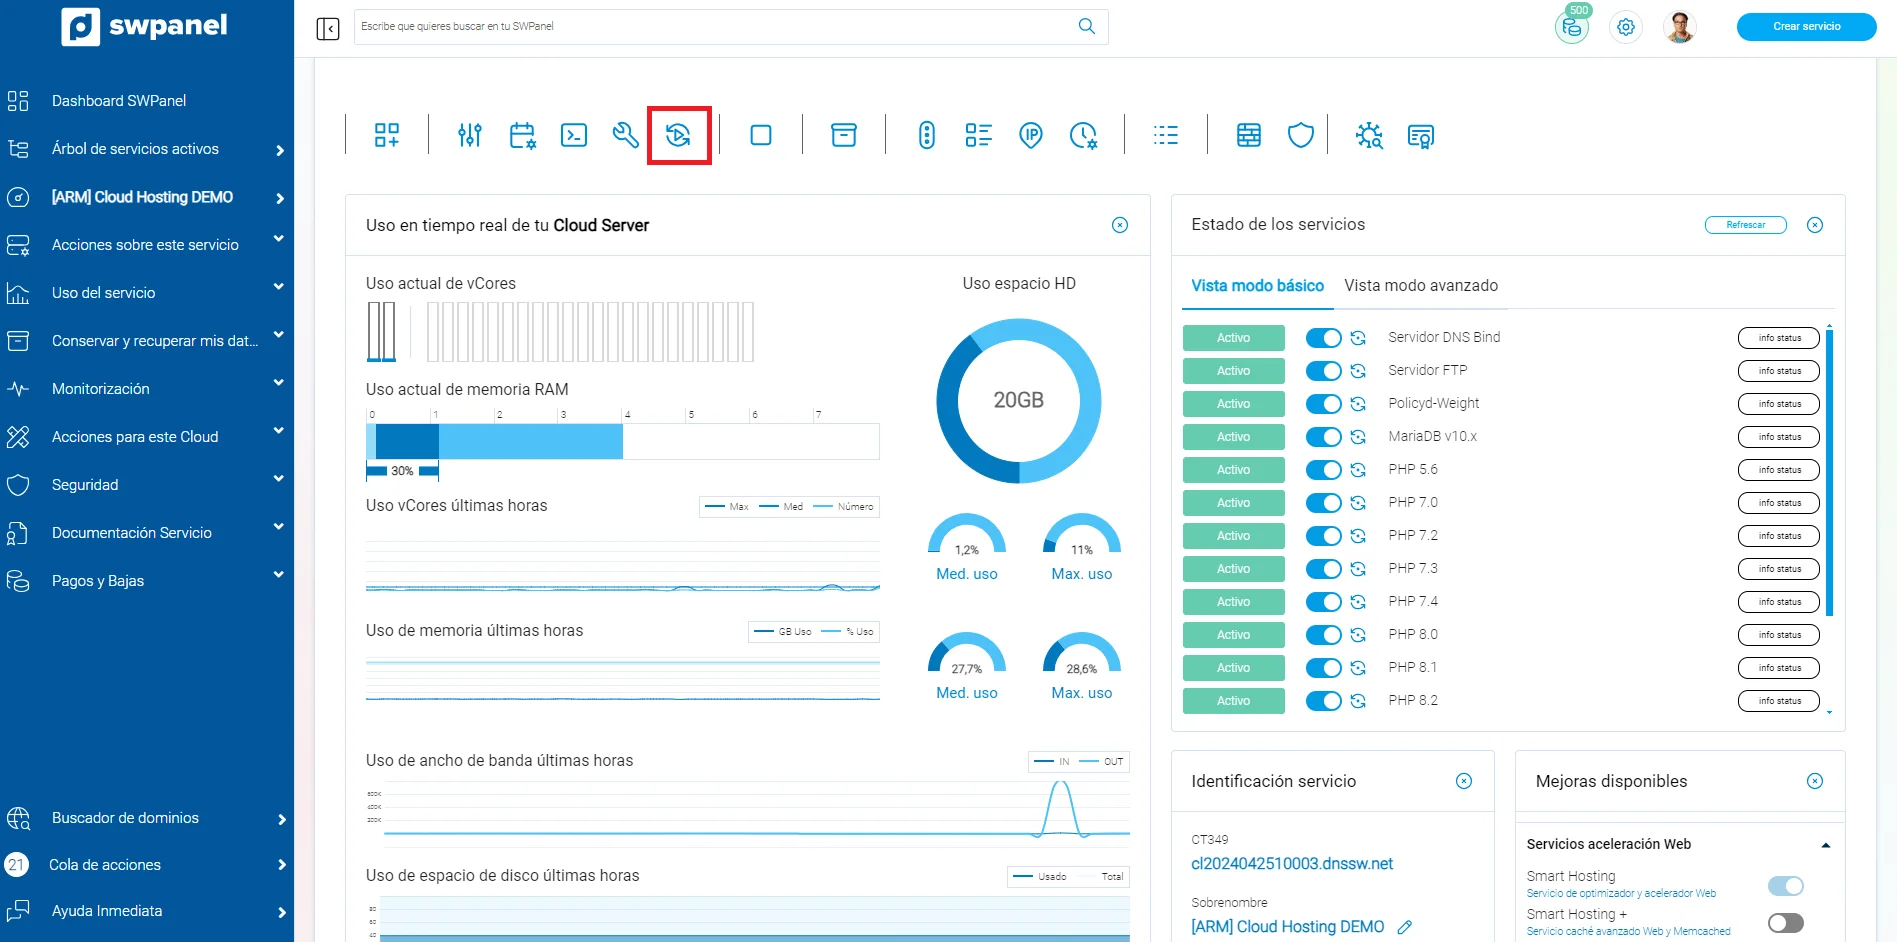Enable the Smart Hosting + toggle
Screen dimensions: 1897x942
pos(1785,923)
